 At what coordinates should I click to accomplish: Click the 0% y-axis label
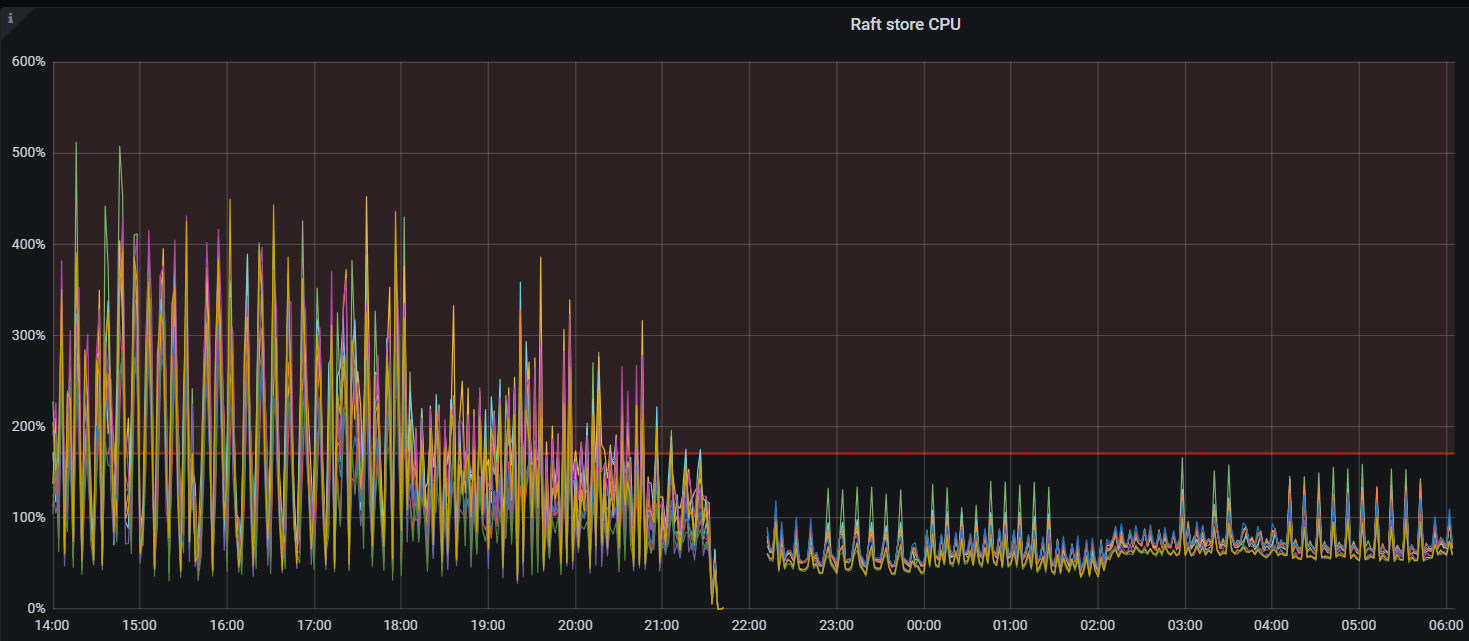[35, 608]
